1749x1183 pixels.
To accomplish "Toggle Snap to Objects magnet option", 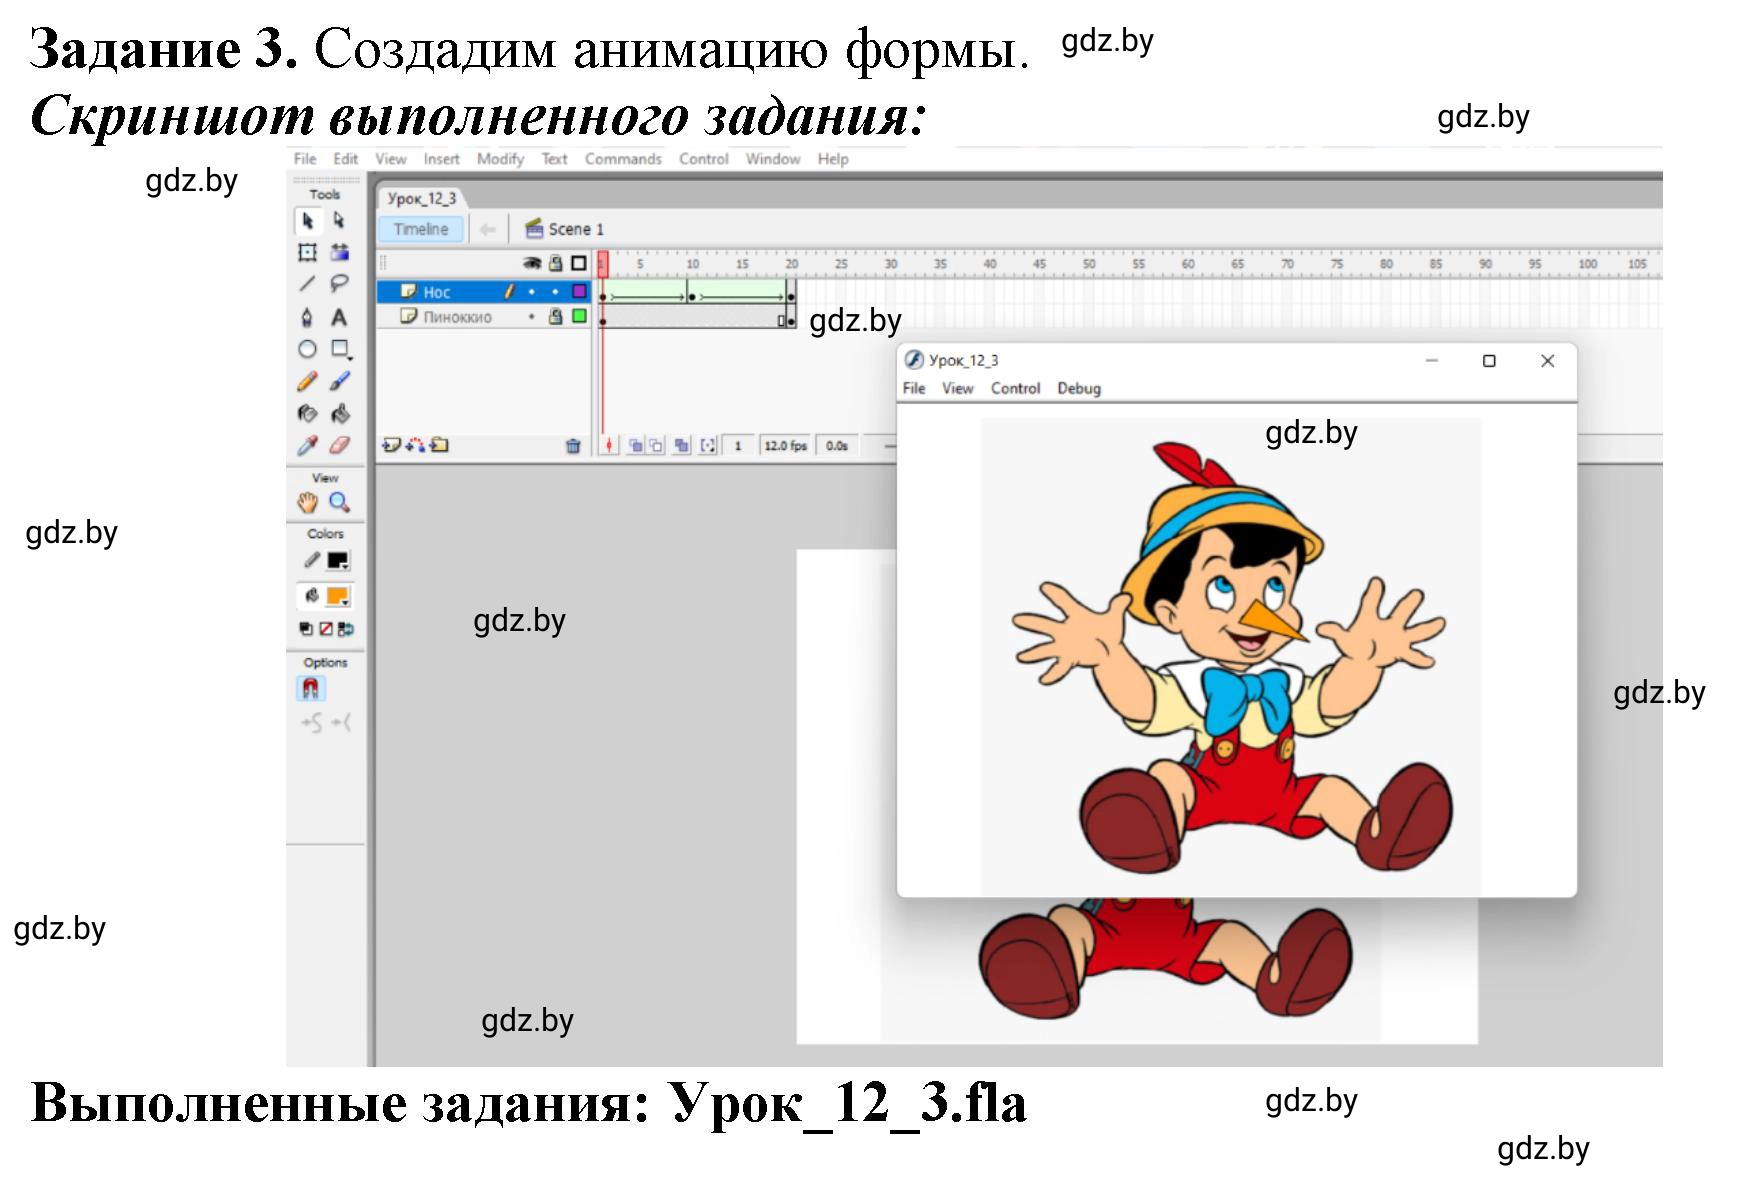I will (x=310, y=689).
